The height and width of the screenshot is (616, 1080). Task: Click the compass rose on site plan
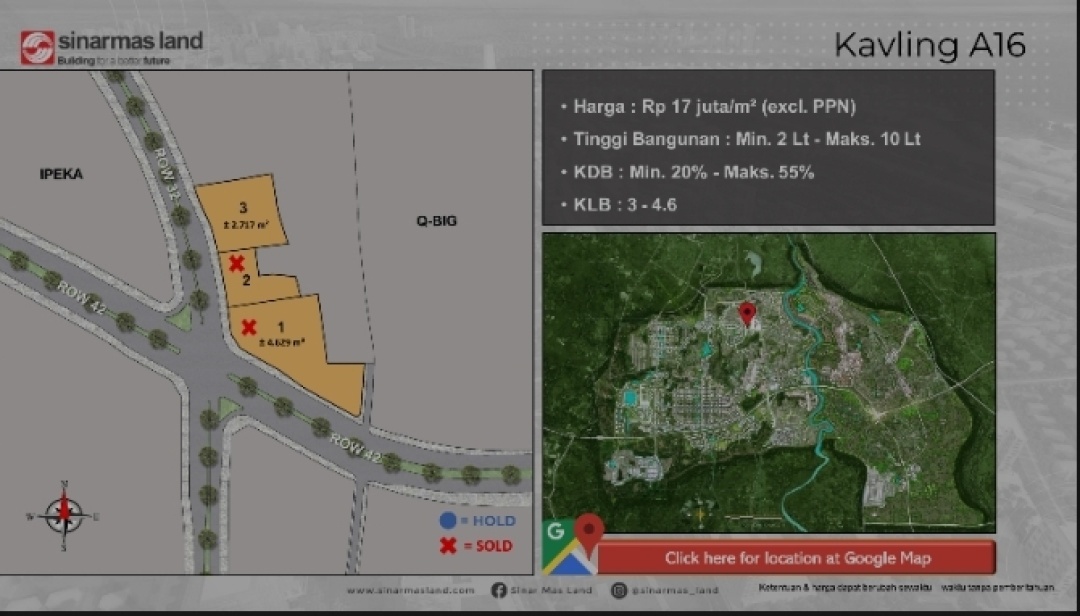(65, 513)
